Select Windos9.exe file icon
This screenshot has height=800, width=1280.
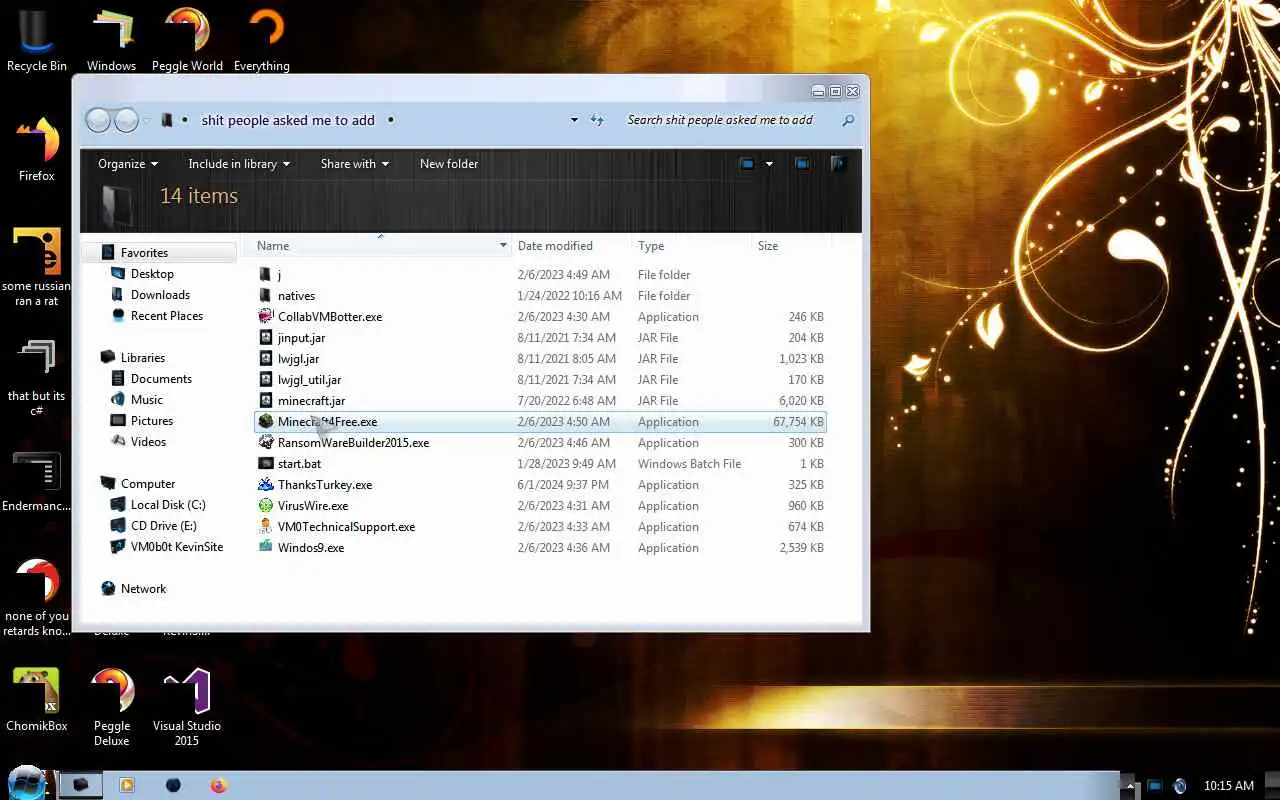pos(265,547)
